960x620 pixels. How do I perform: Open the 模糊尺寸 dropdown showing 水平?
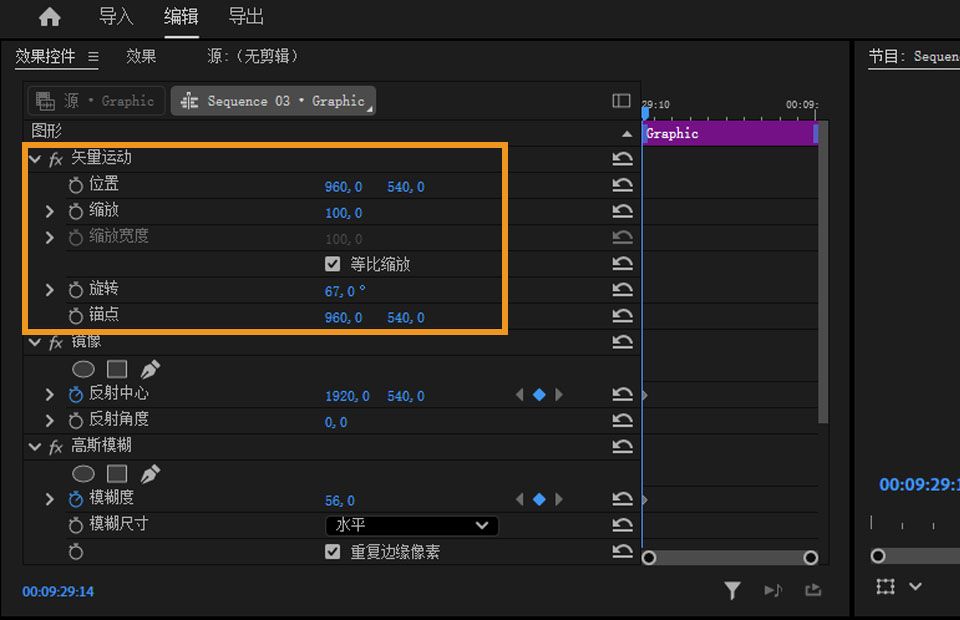[x=410, y=525]
